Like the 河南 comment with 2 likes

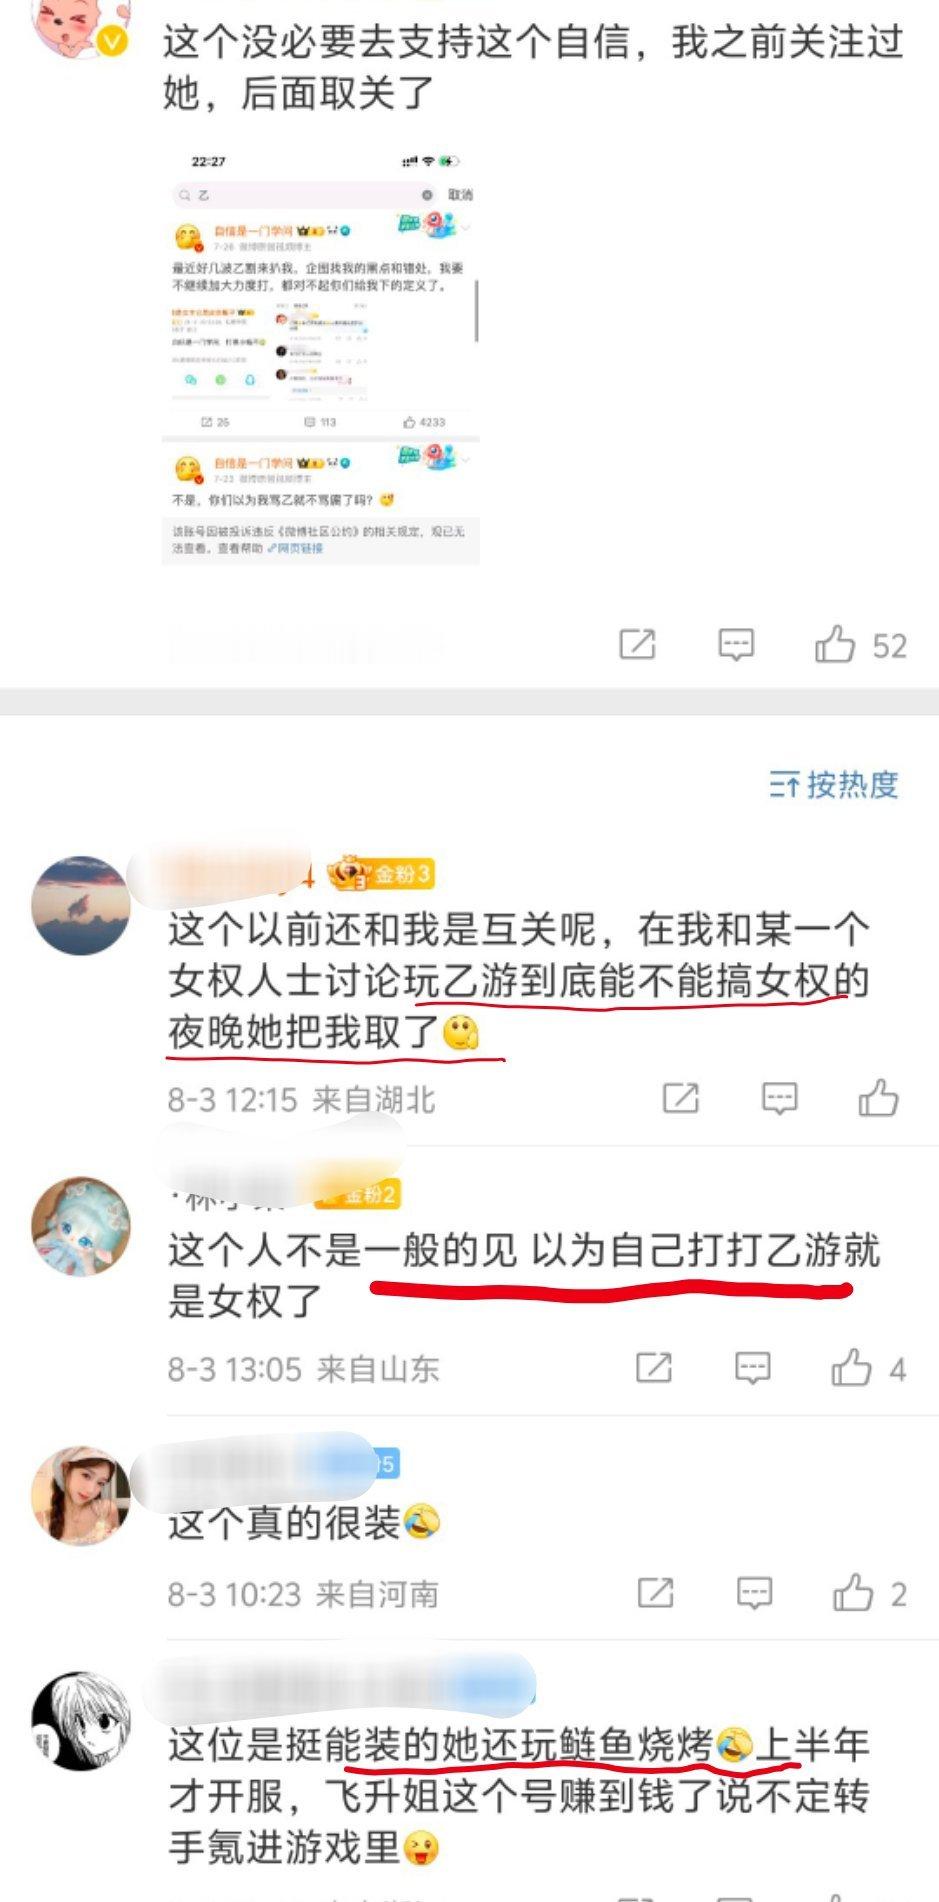click(869, 1592)
